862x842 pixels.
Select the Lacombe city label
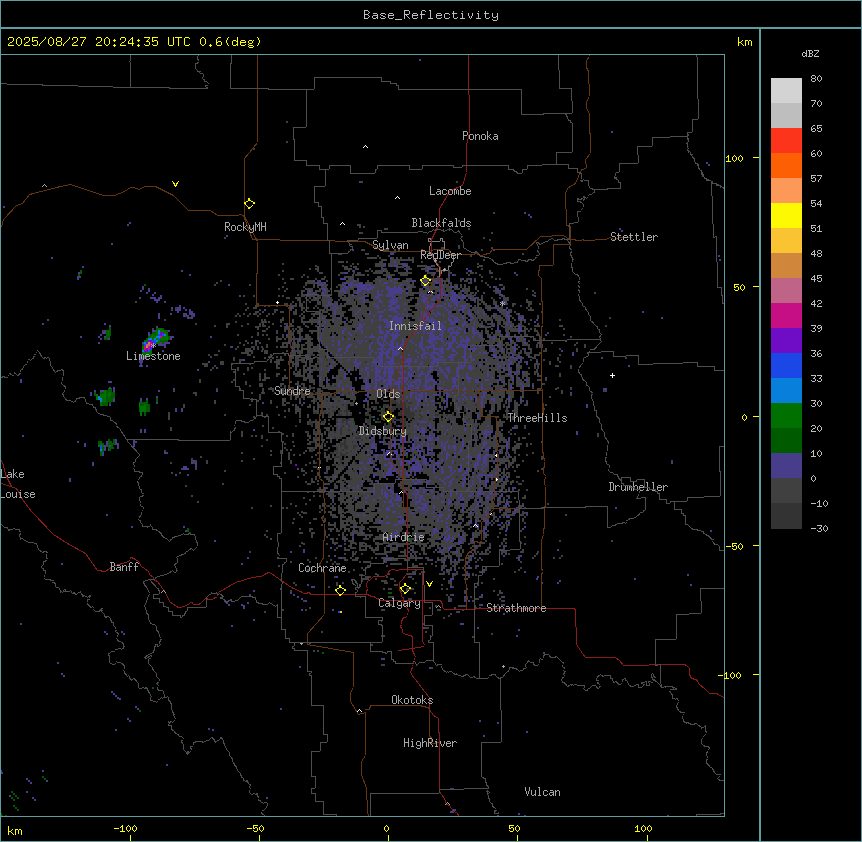(x=450, y=191)
